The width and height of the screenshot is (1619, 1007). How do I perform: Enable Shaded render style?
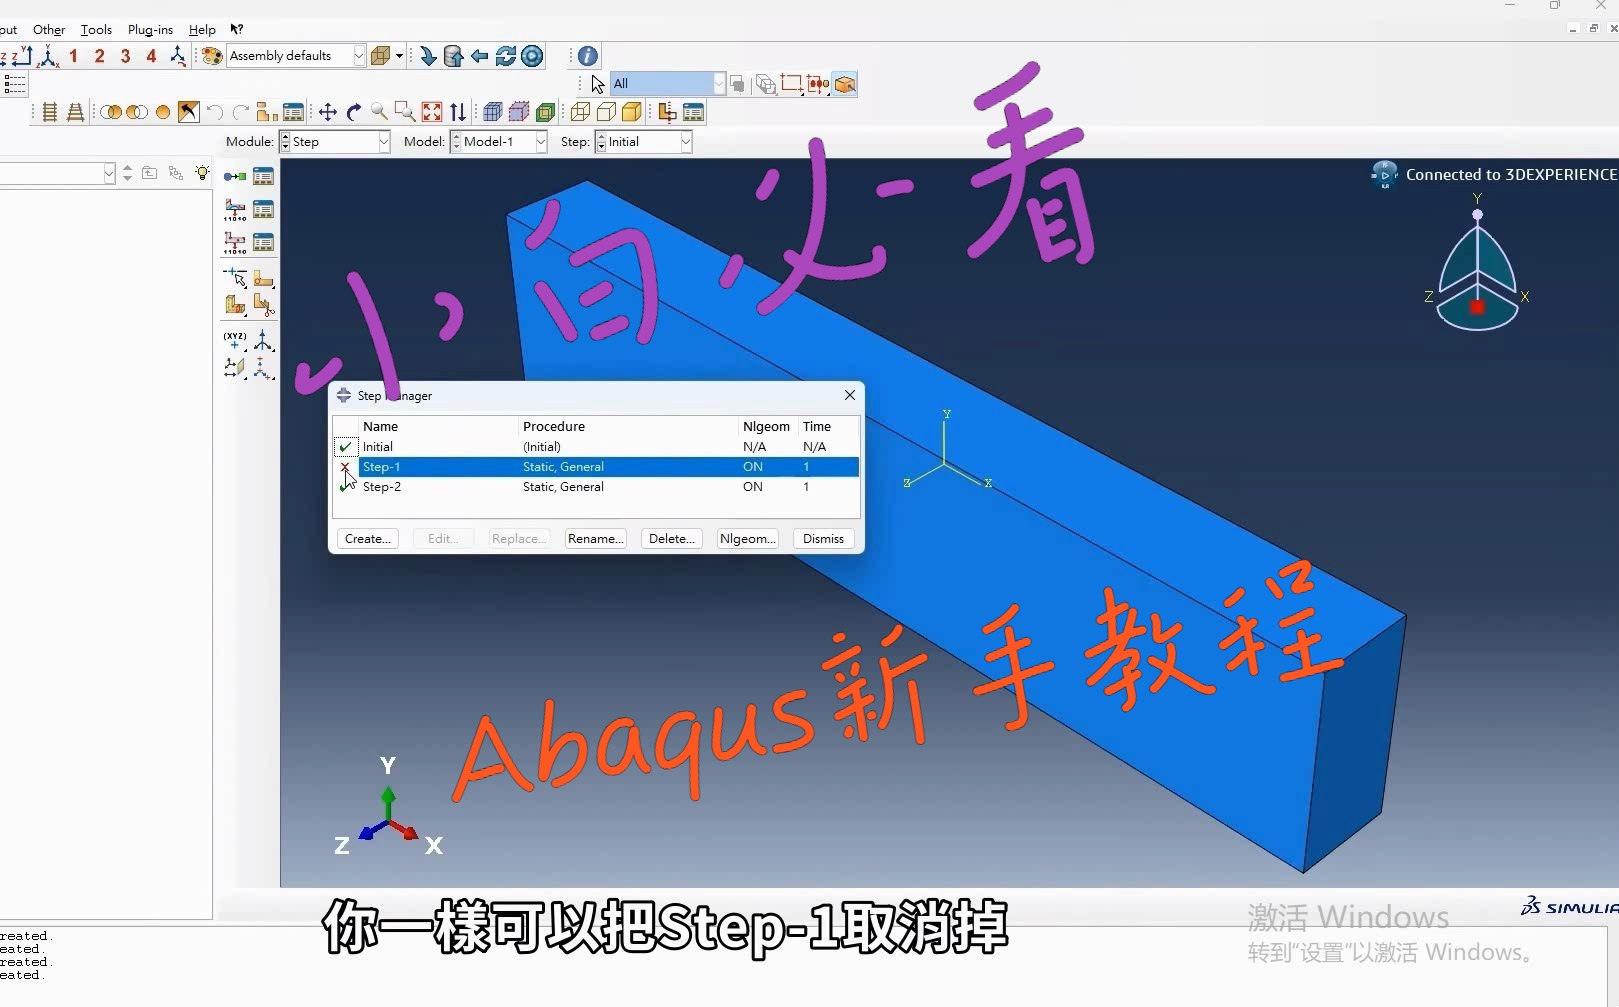click(x=632, y=112)
